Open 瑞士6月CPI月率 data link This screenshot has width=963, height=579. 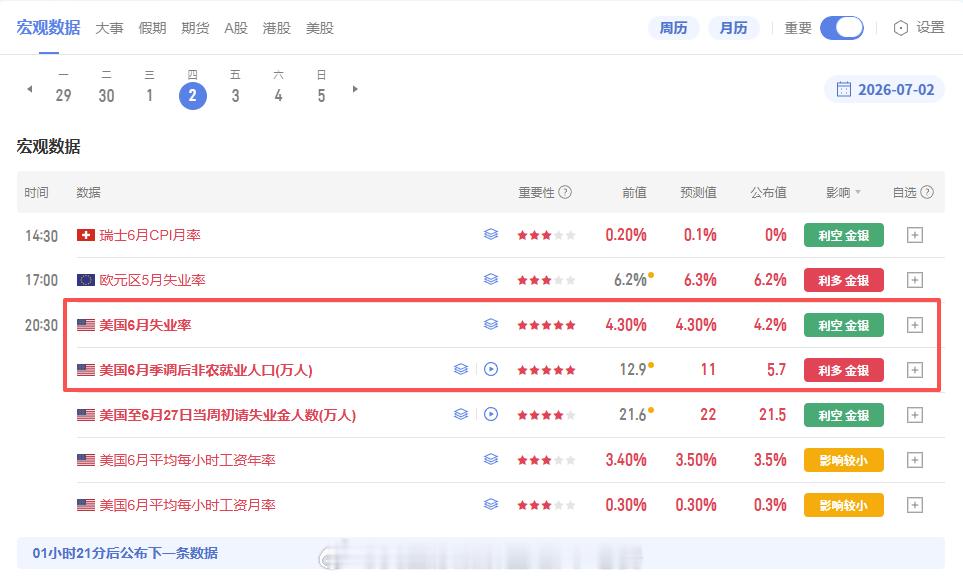[150, 235]
